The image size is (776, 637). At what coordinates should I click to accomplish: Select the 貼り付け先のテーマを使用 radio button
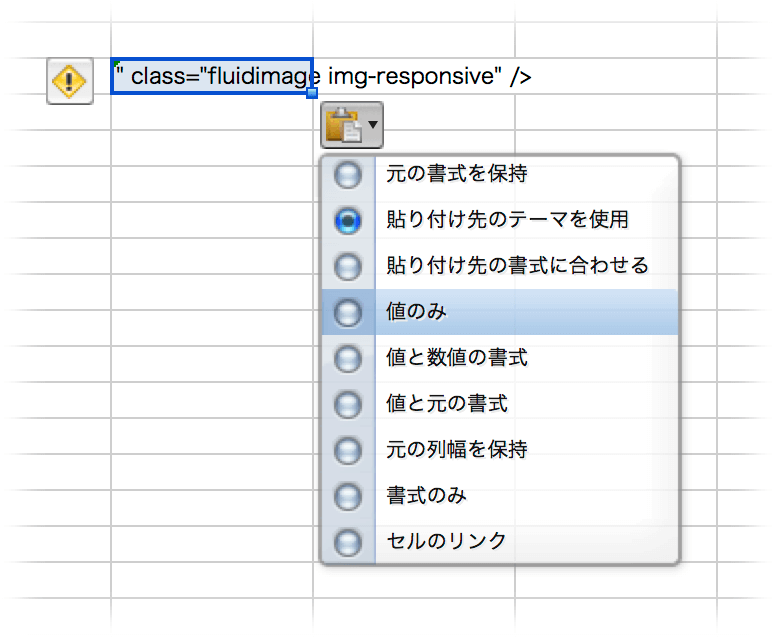[x=348, y=221]
